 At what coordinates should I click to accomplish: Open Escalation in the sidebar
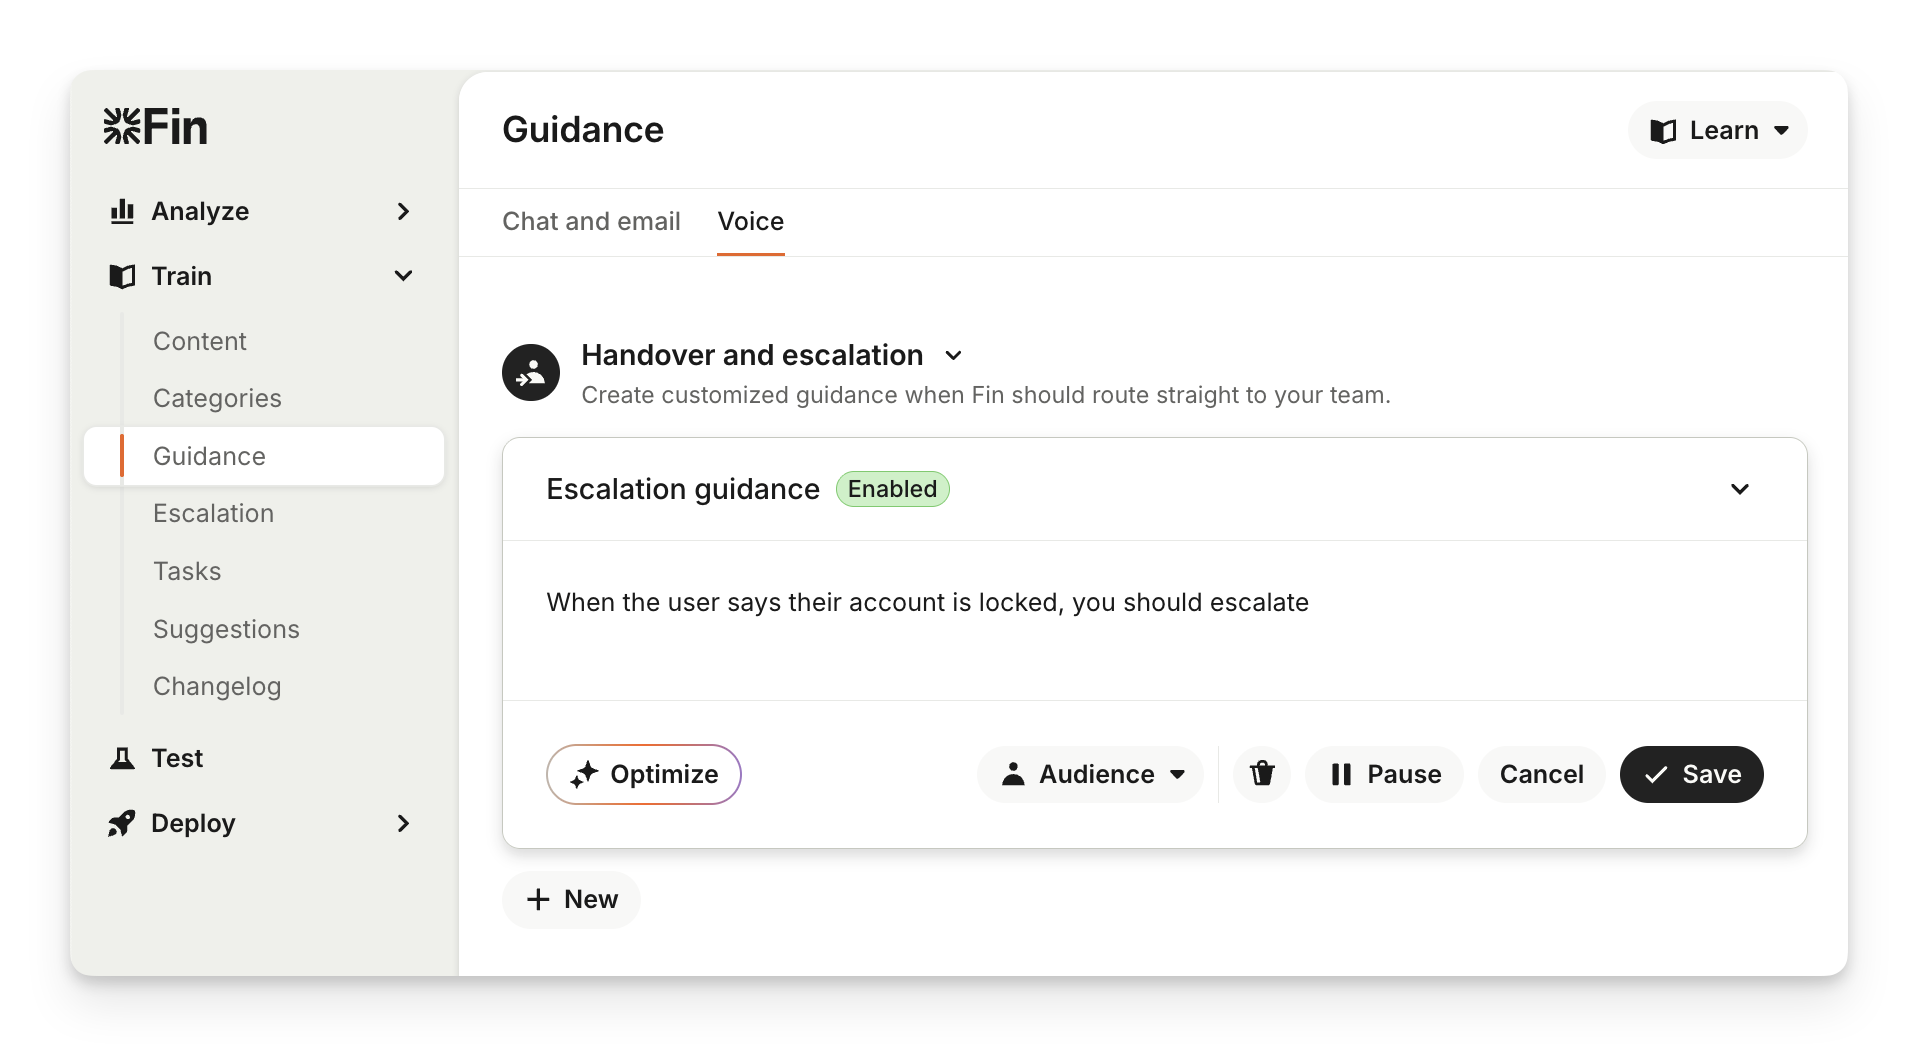(213, 513)
